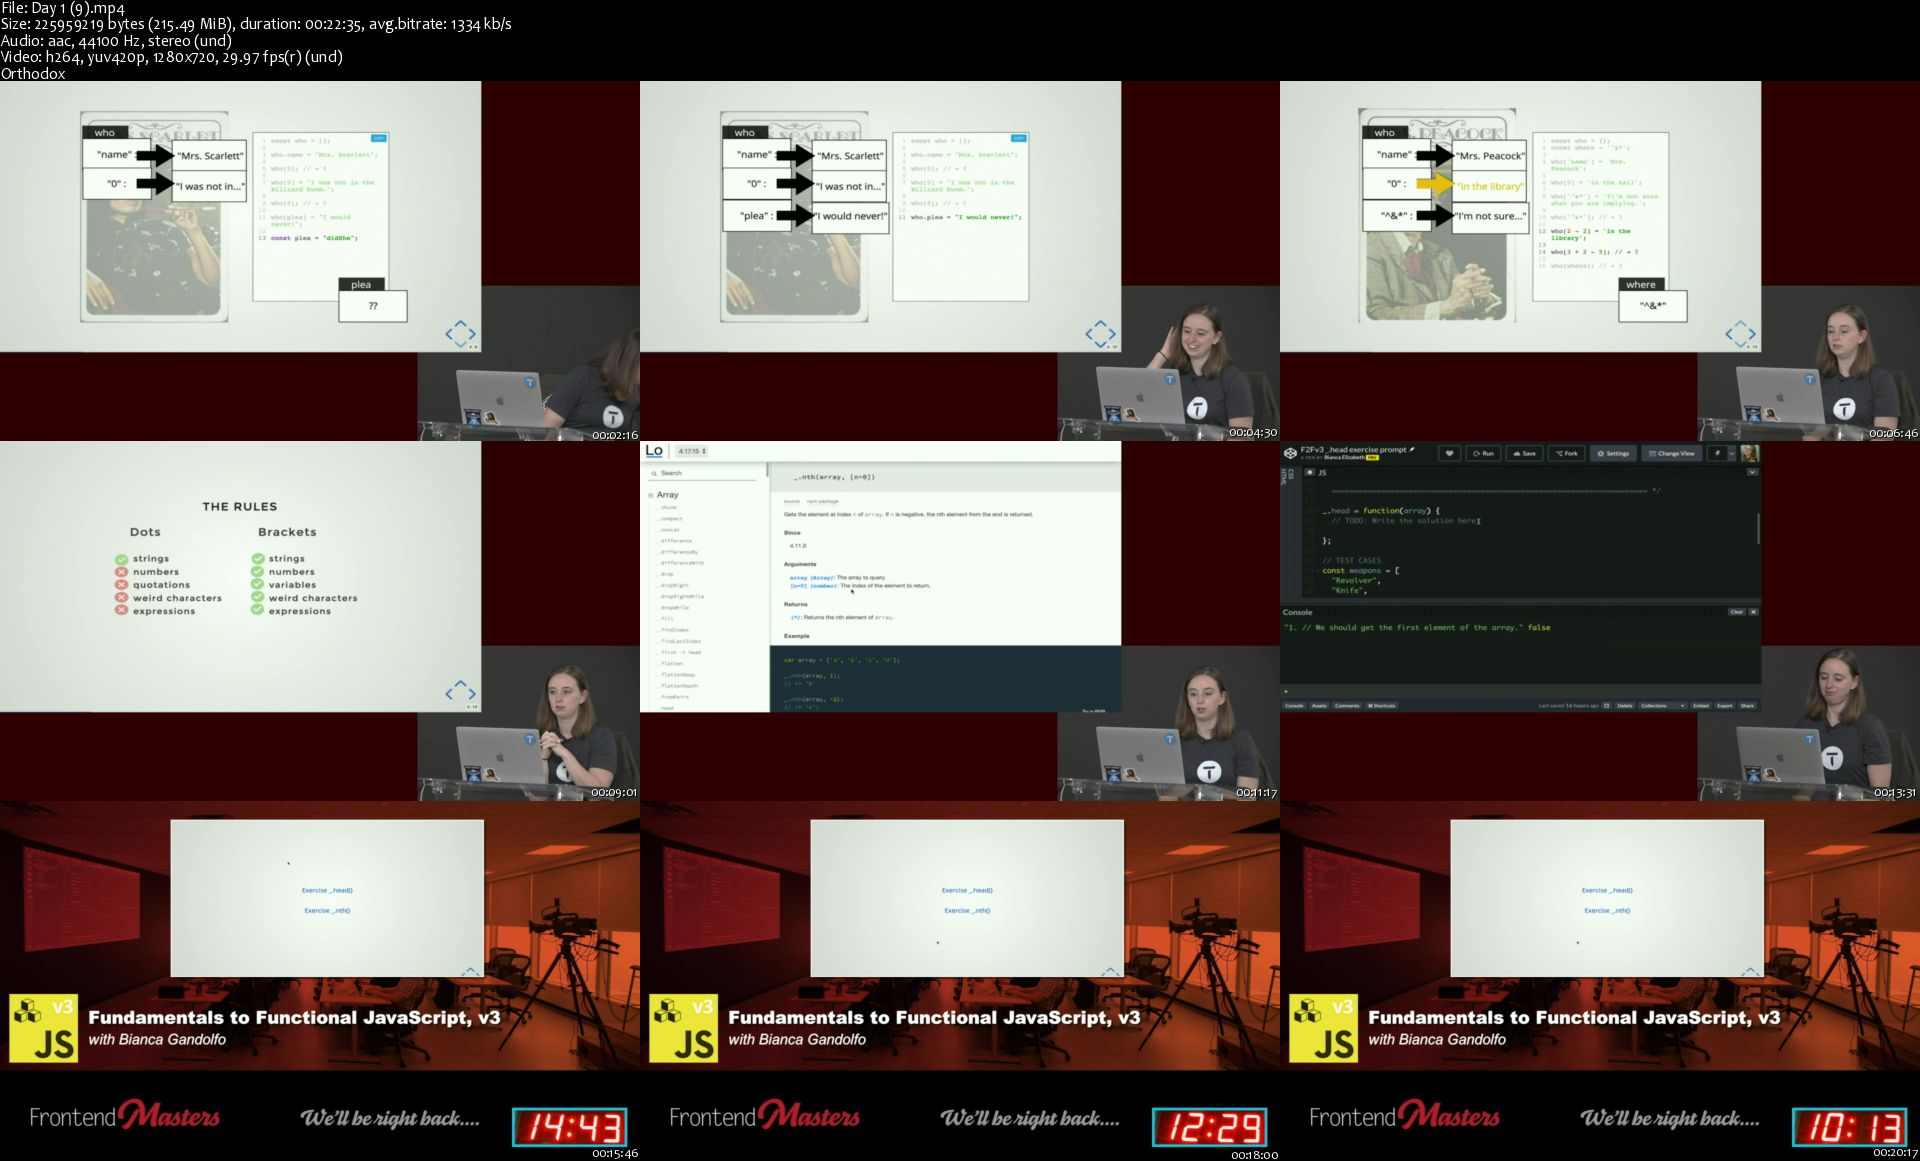Open the CodePen logo in the 00:13:31 frame
This screenshot has width=1920, height=1161.
pos(1290,453)
